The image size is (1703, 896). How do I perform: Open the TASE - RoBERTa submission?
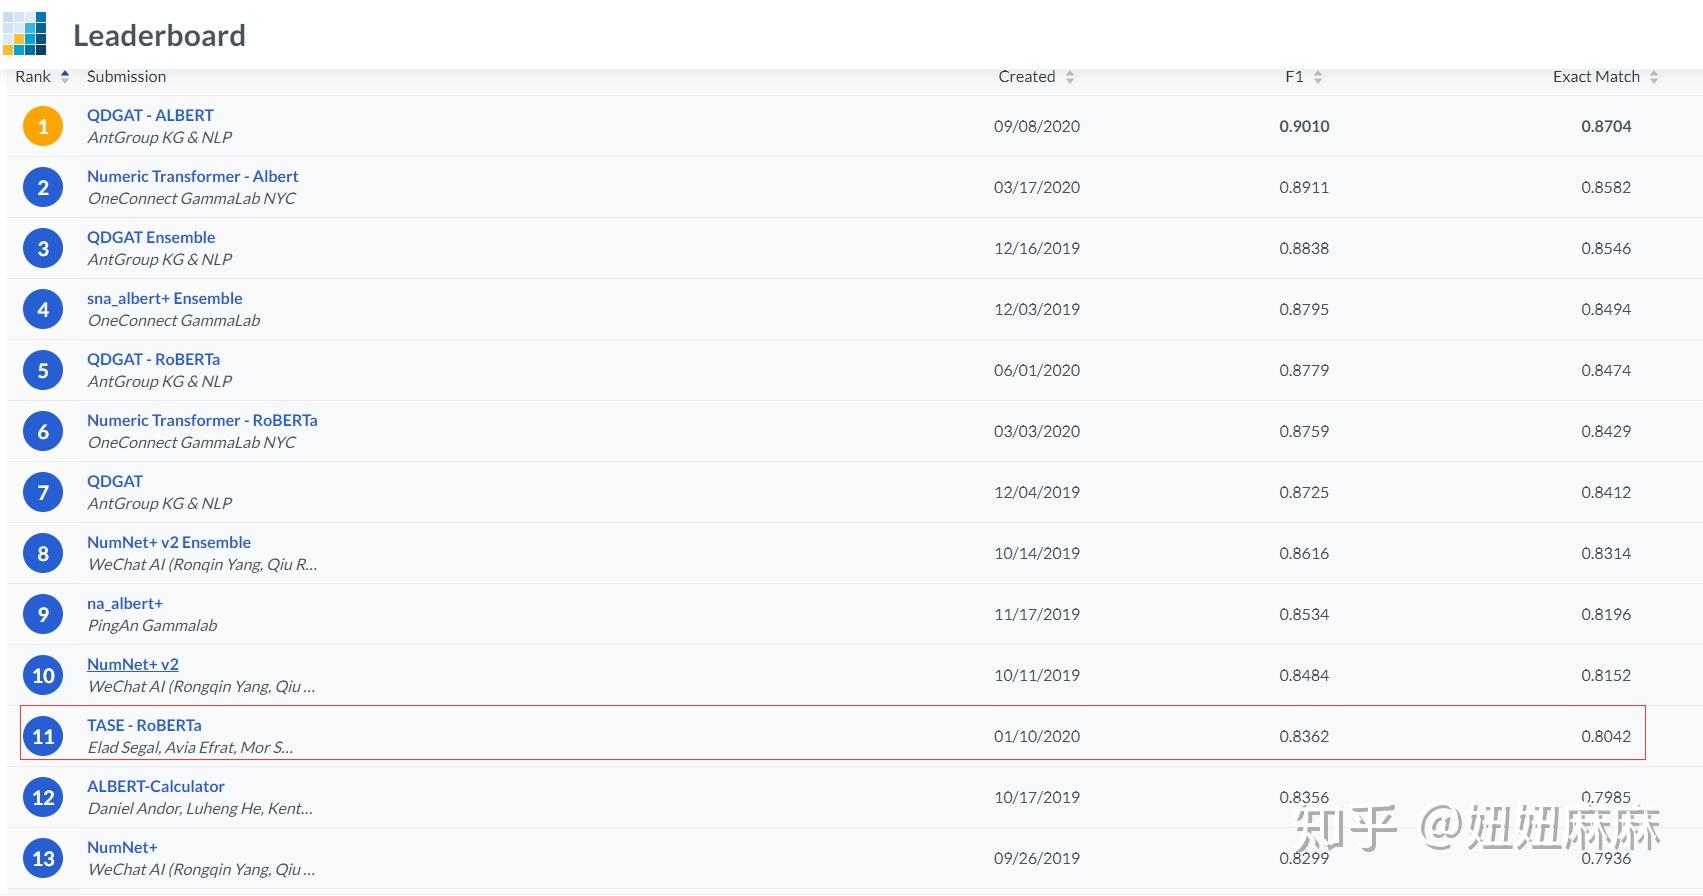pos(144,725)
